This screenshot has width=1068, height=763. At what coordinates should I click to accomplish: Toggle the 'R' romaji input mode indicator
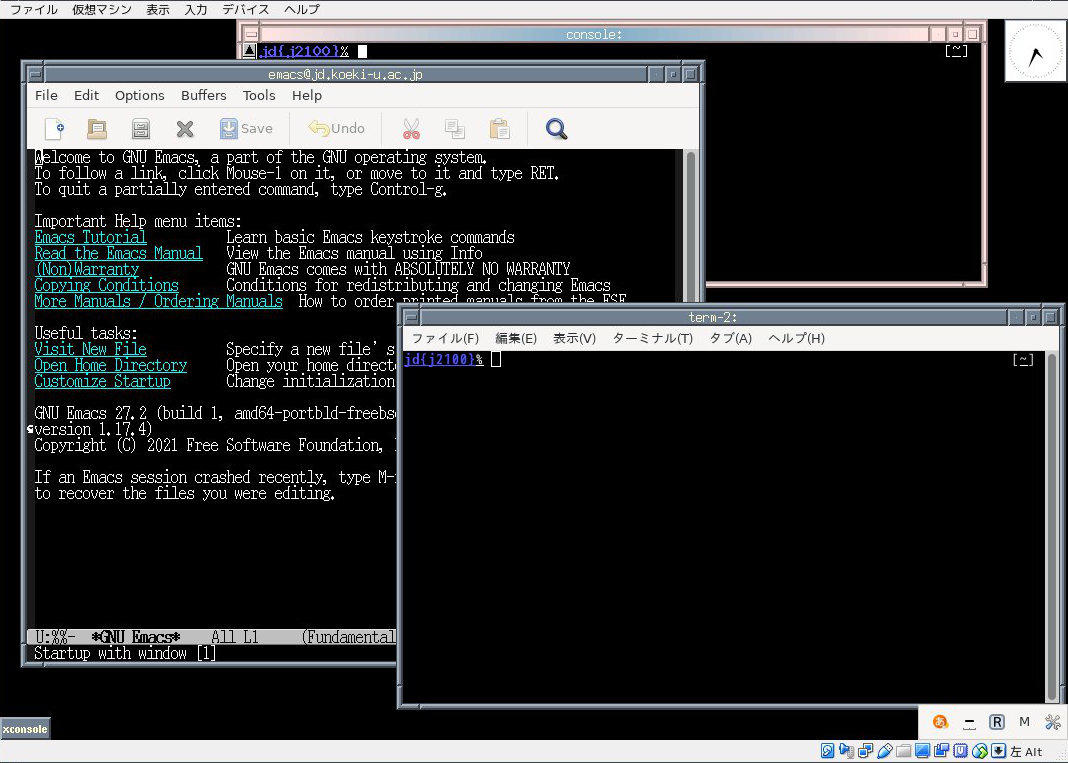point(996,722)
